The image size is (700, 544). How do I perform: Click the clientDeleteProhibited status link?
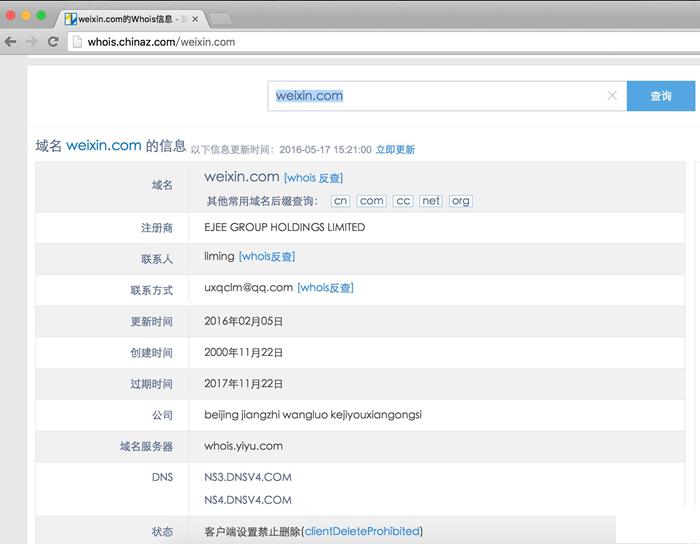pos(362,531)
